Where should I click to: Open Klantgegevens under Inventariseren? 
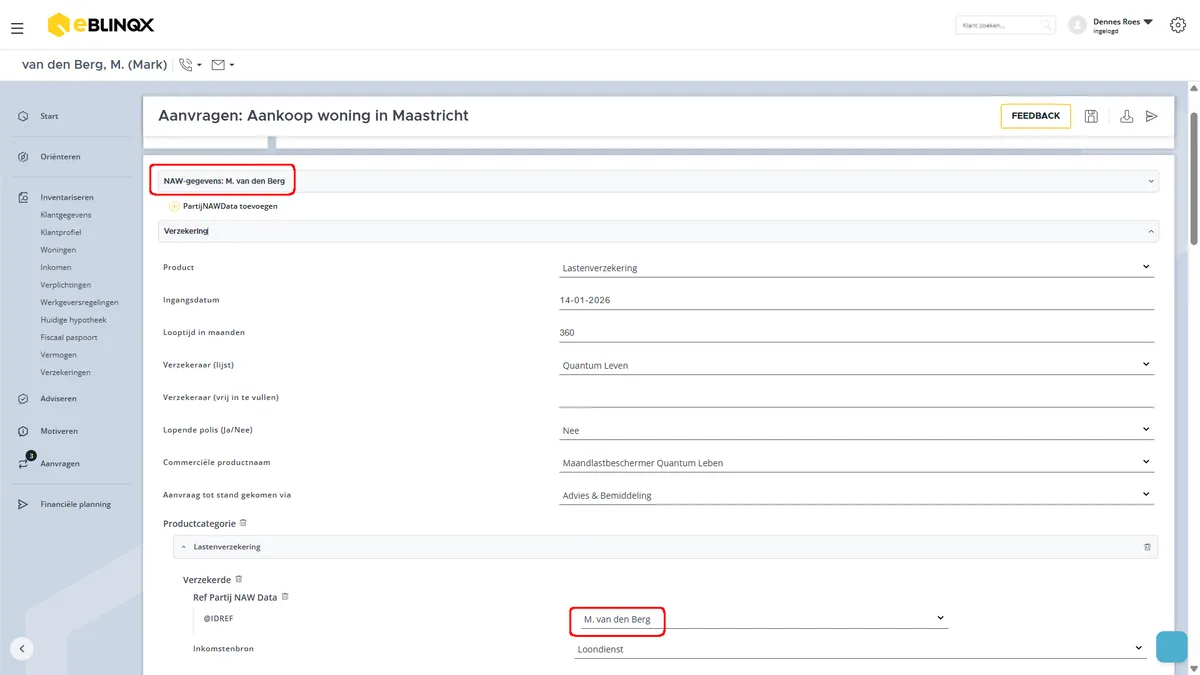[x=66, y=215]
